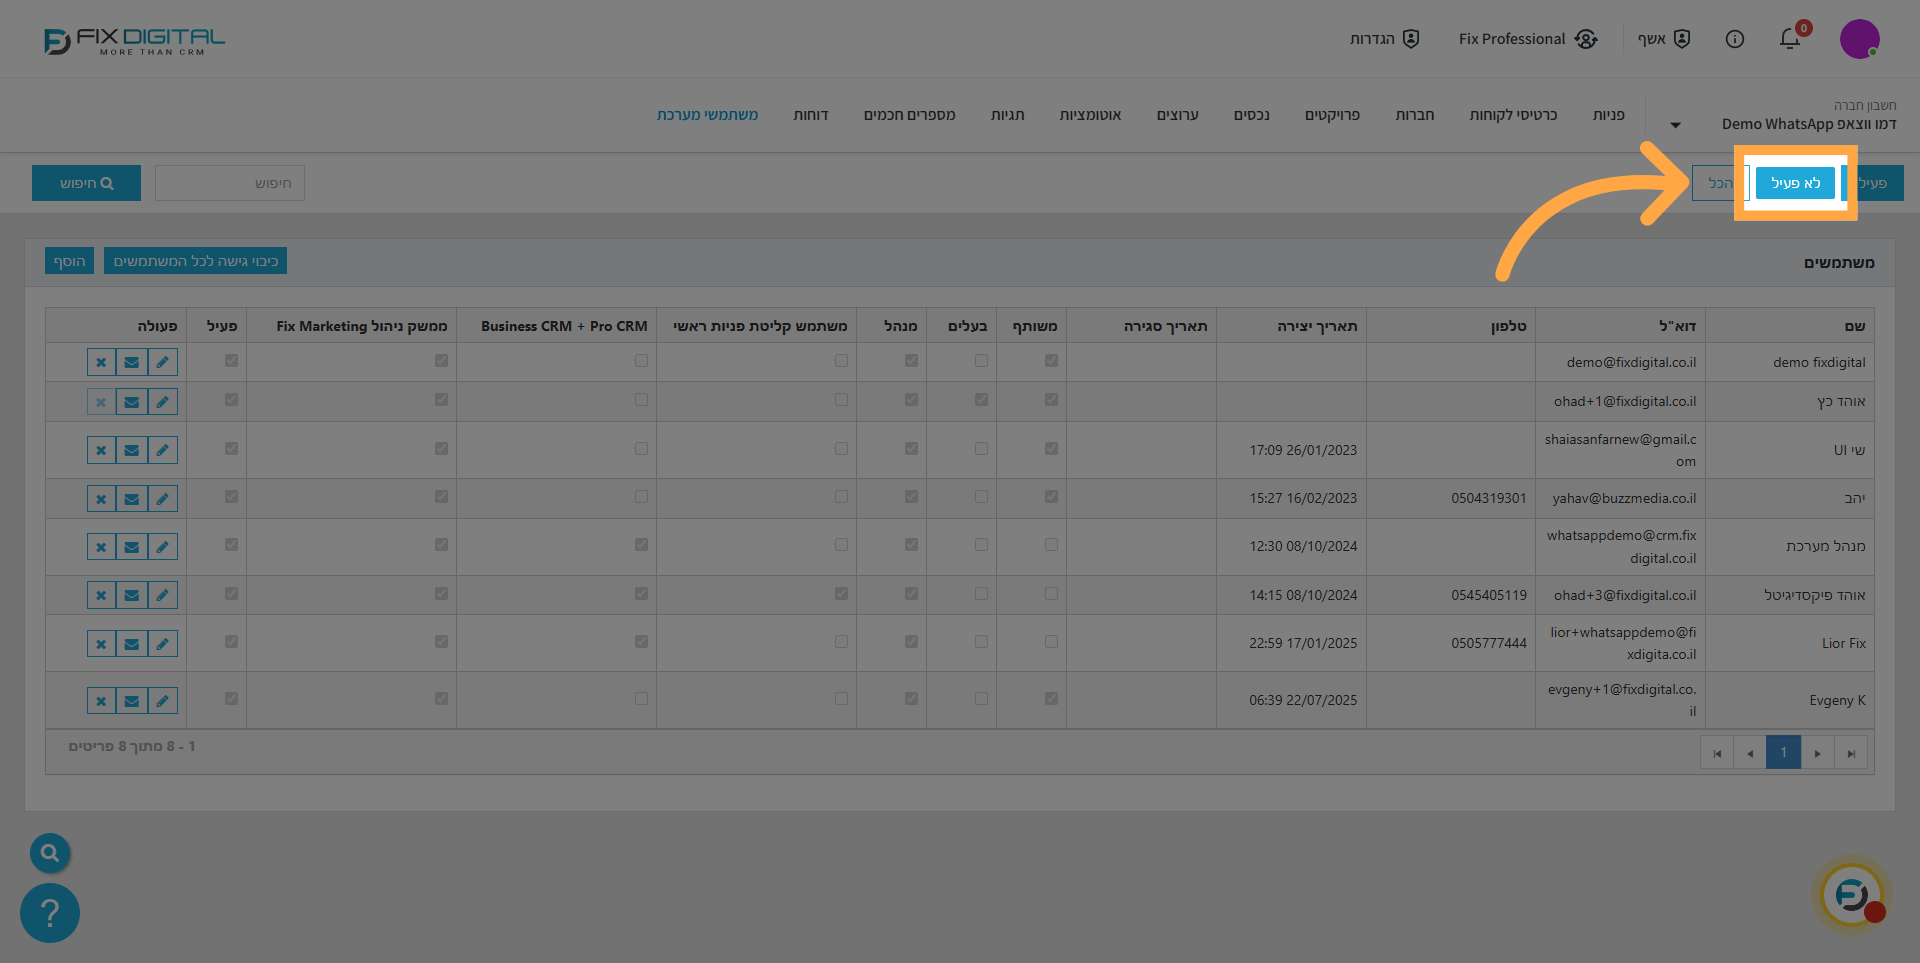The height and width of the screenshot is (963, 1920).
Task: Click the purple user avatar
Action: [1859, 39]
